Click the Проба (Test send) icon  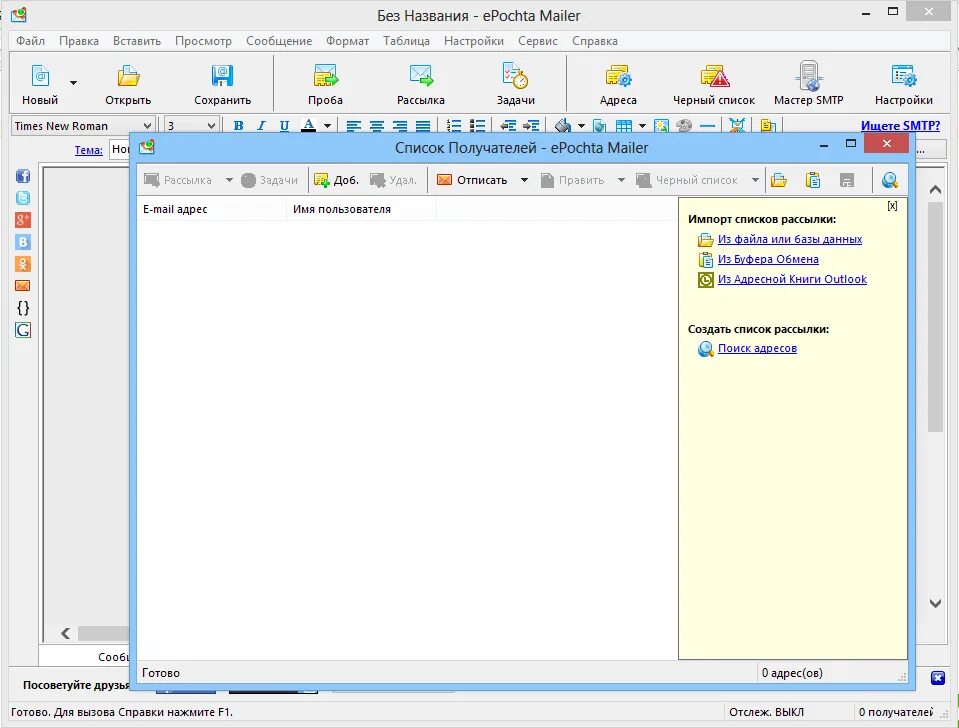coord(325,76)
